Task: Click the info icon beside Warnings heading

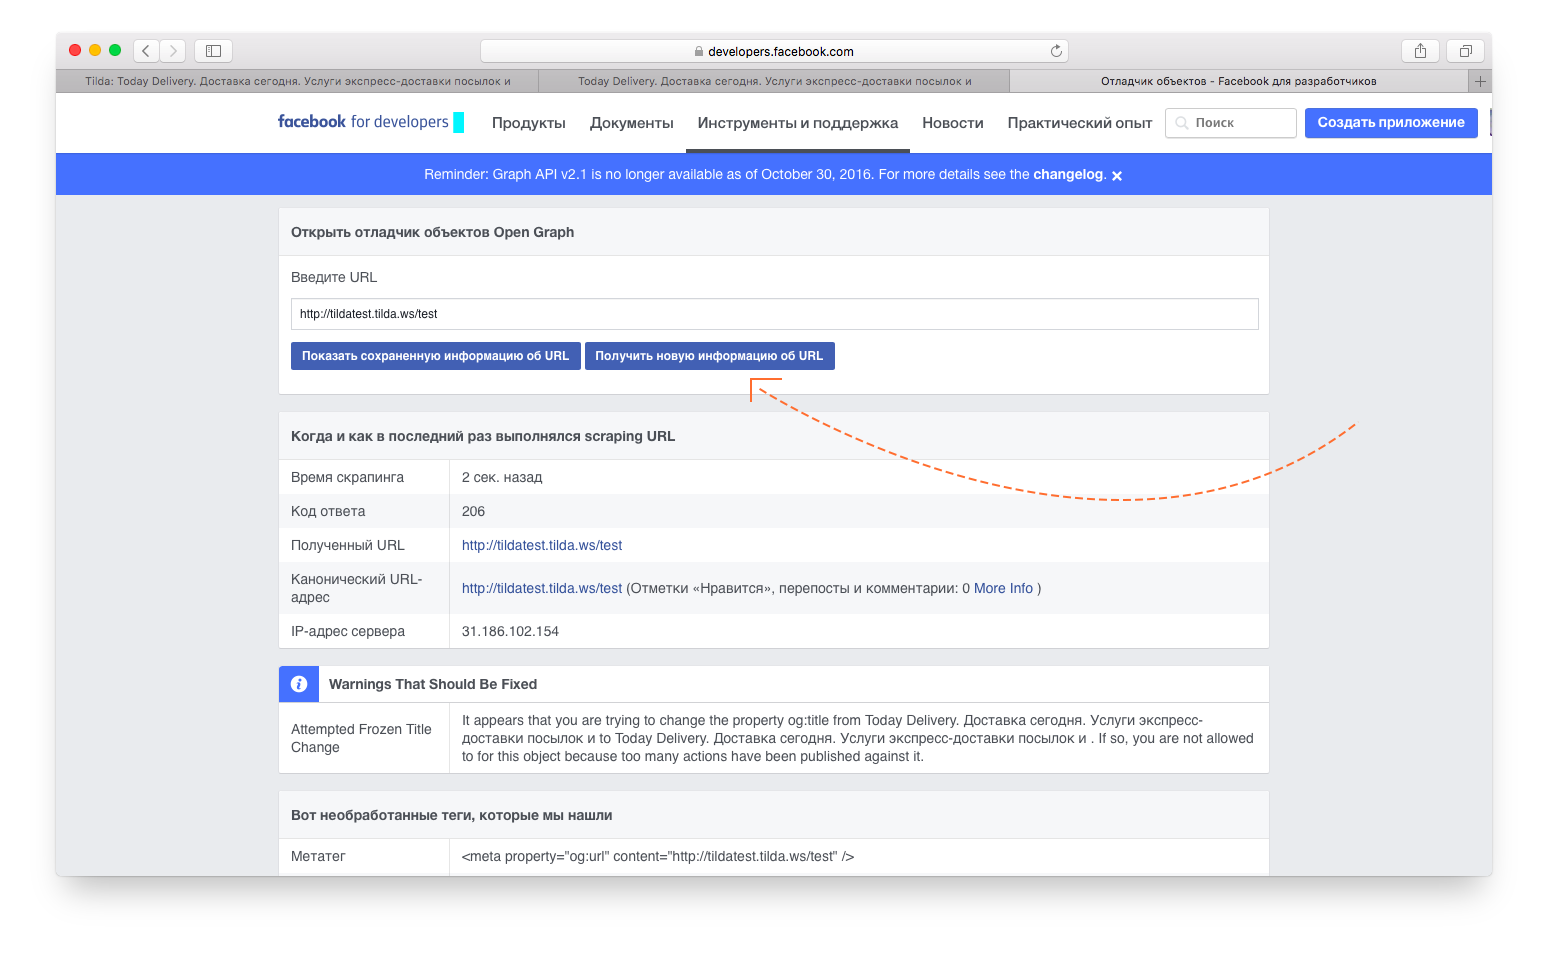Action: 298,684
